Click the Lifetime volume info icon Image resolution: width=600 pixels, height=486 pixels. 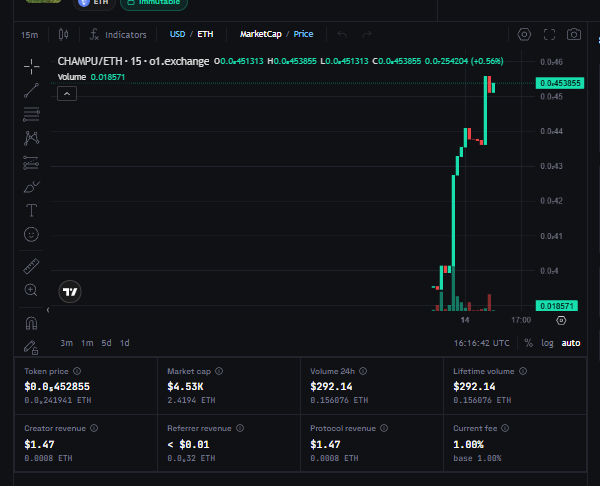pyautogui.click(x=523, y=371)
